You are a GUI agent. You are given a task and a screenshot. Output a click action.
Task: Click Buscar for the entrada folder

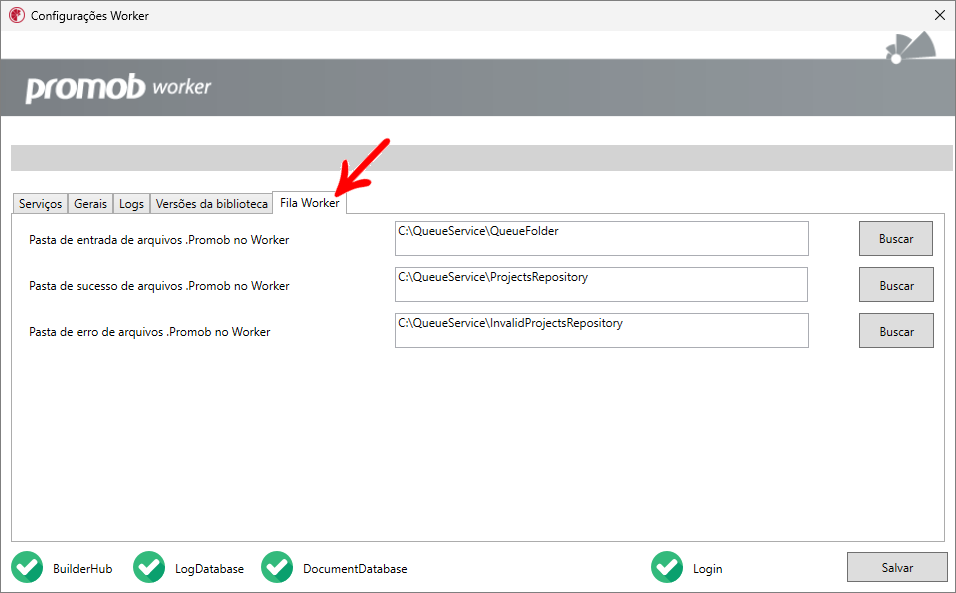[x=896, y=239]
